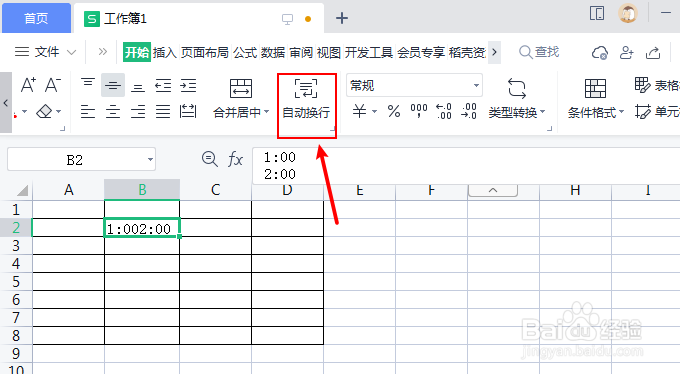Select row 5 header
The width and height of the screenshot is (680, 374).
(x=16, y=282)
